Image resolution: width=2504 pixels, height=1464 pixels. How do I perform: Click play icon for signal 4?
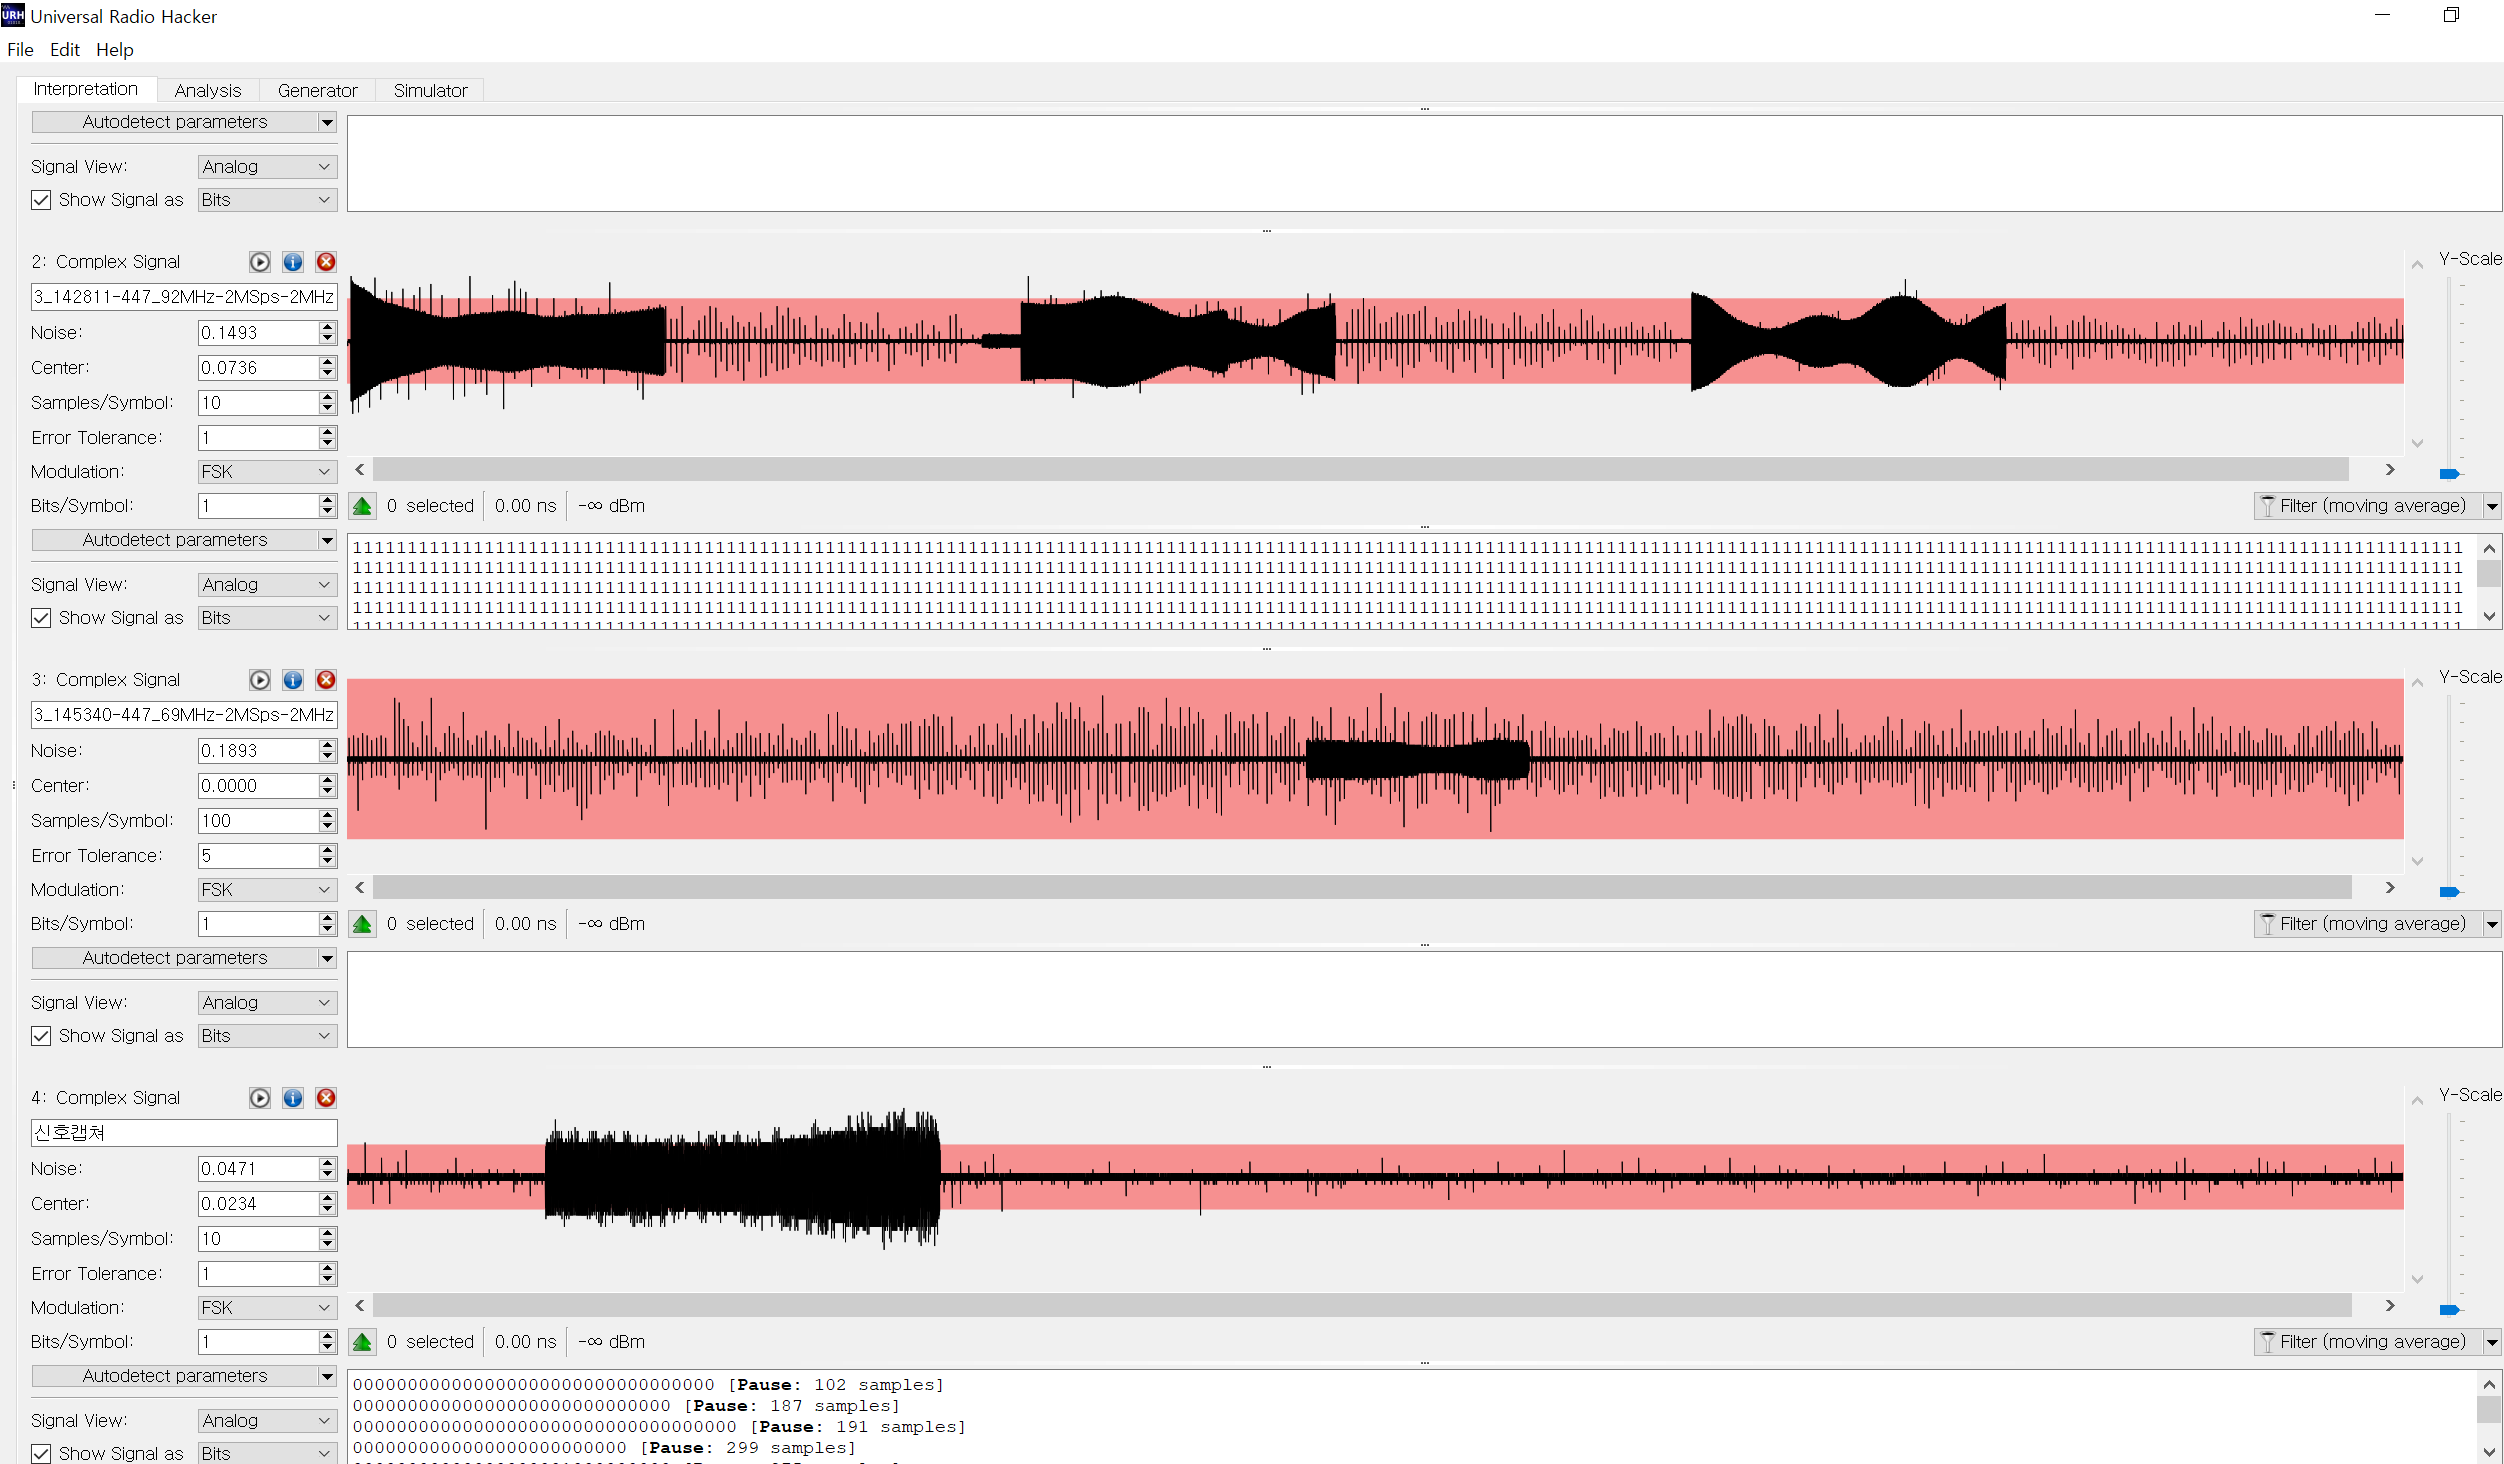pos(260,1098)
